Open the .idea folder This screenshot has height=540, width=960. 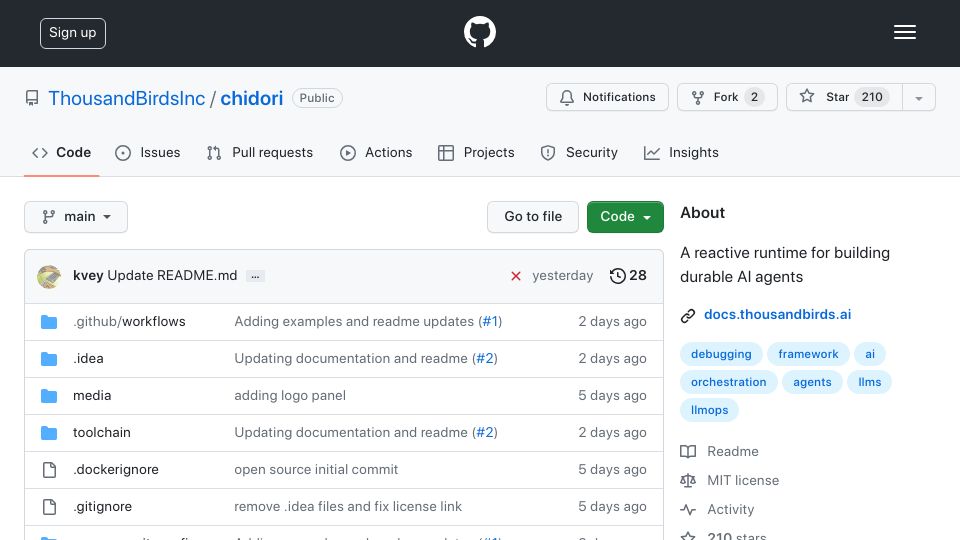[88, 359]
